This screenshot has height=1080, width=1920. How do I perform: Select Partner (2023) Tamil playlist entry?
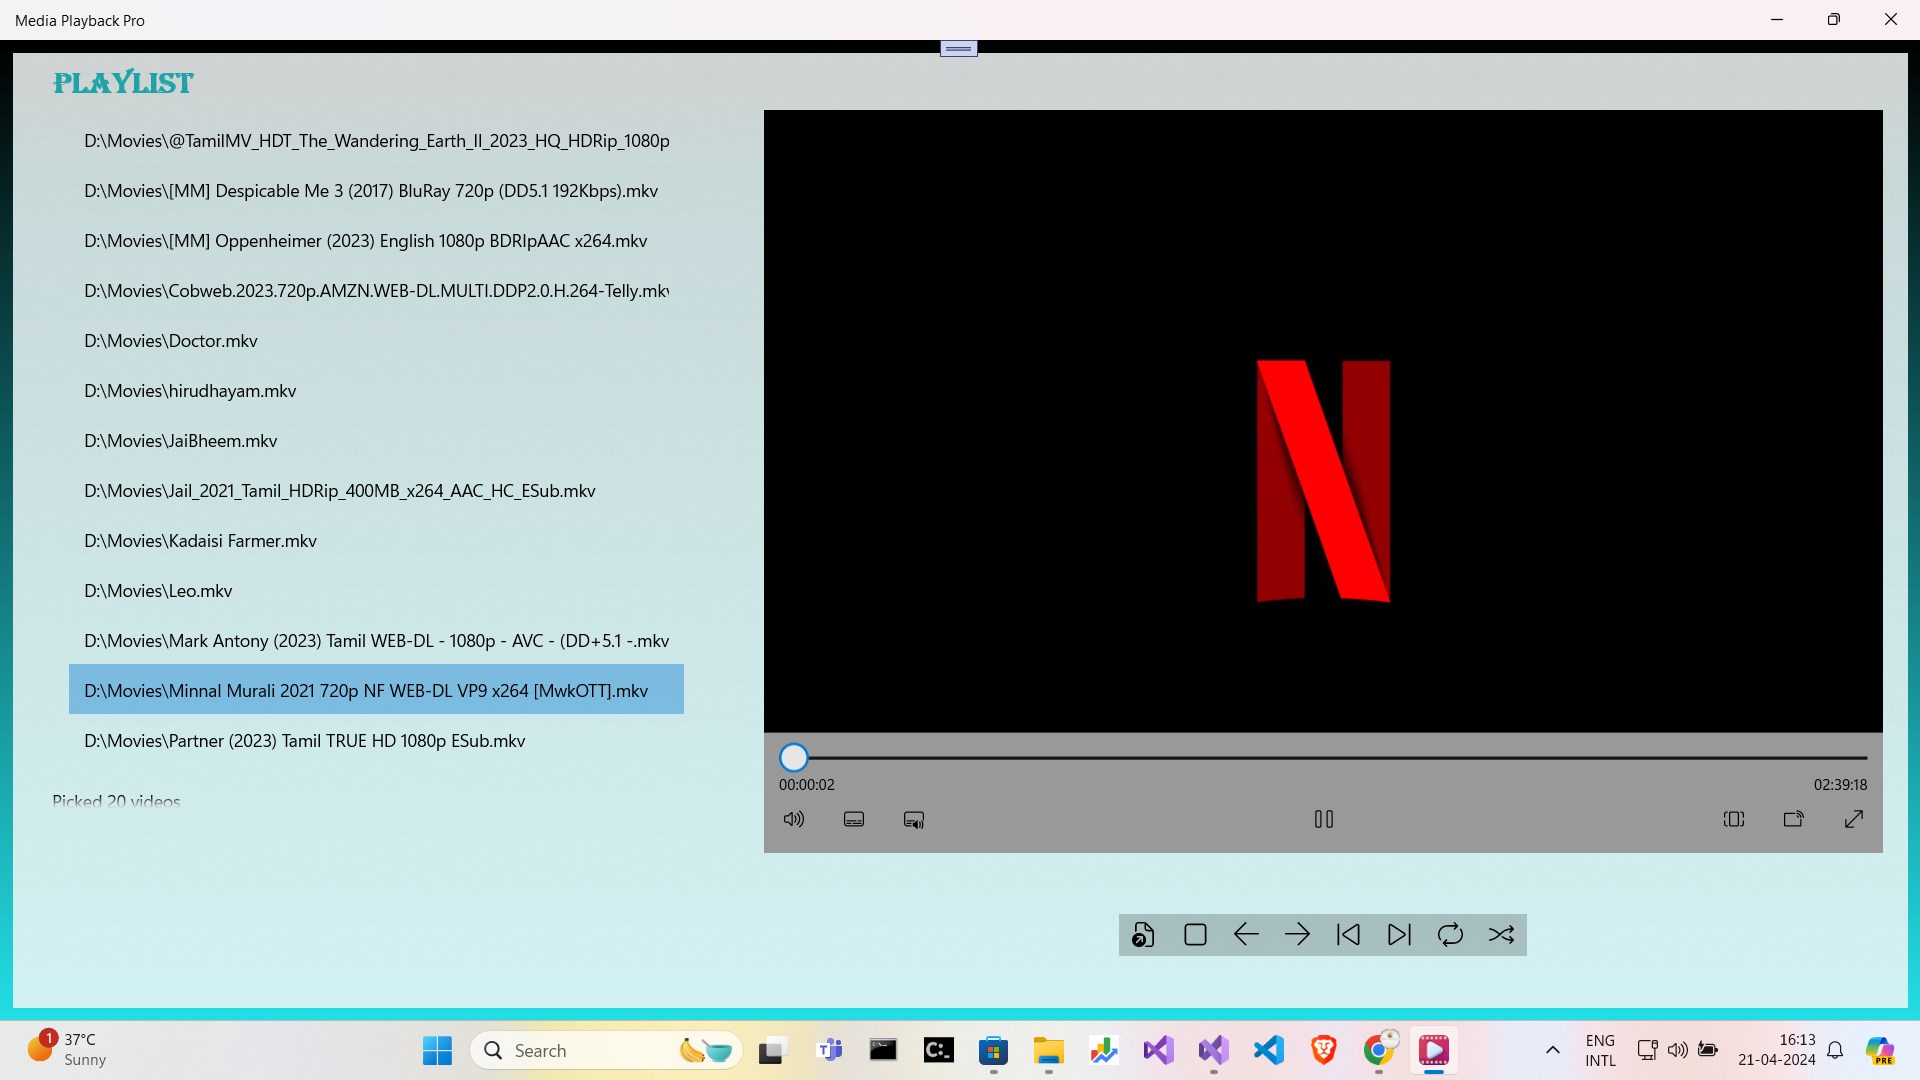376,741
